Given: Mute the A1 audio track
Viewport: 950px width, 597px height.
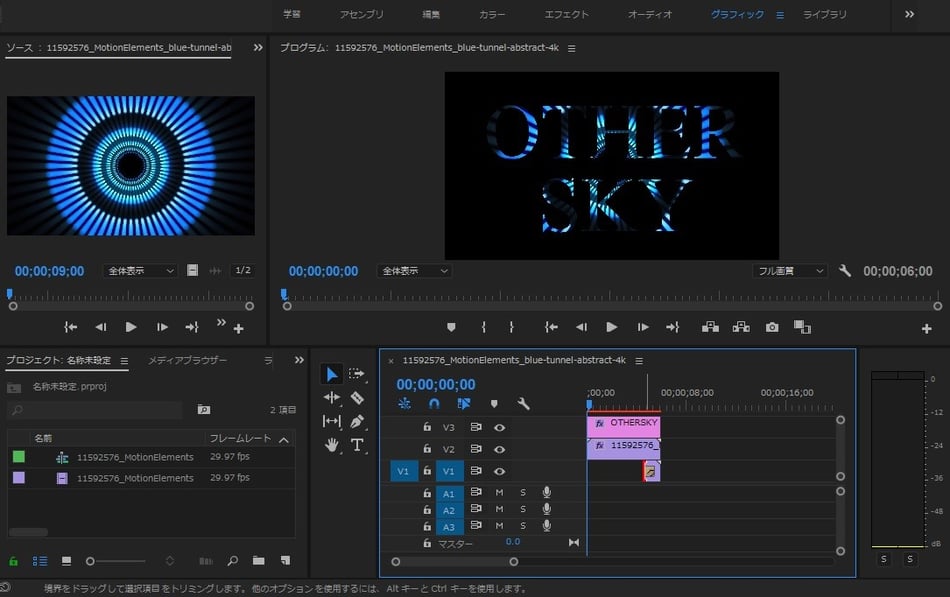Looking at the screenshot, I should click(x=499, y=493).
